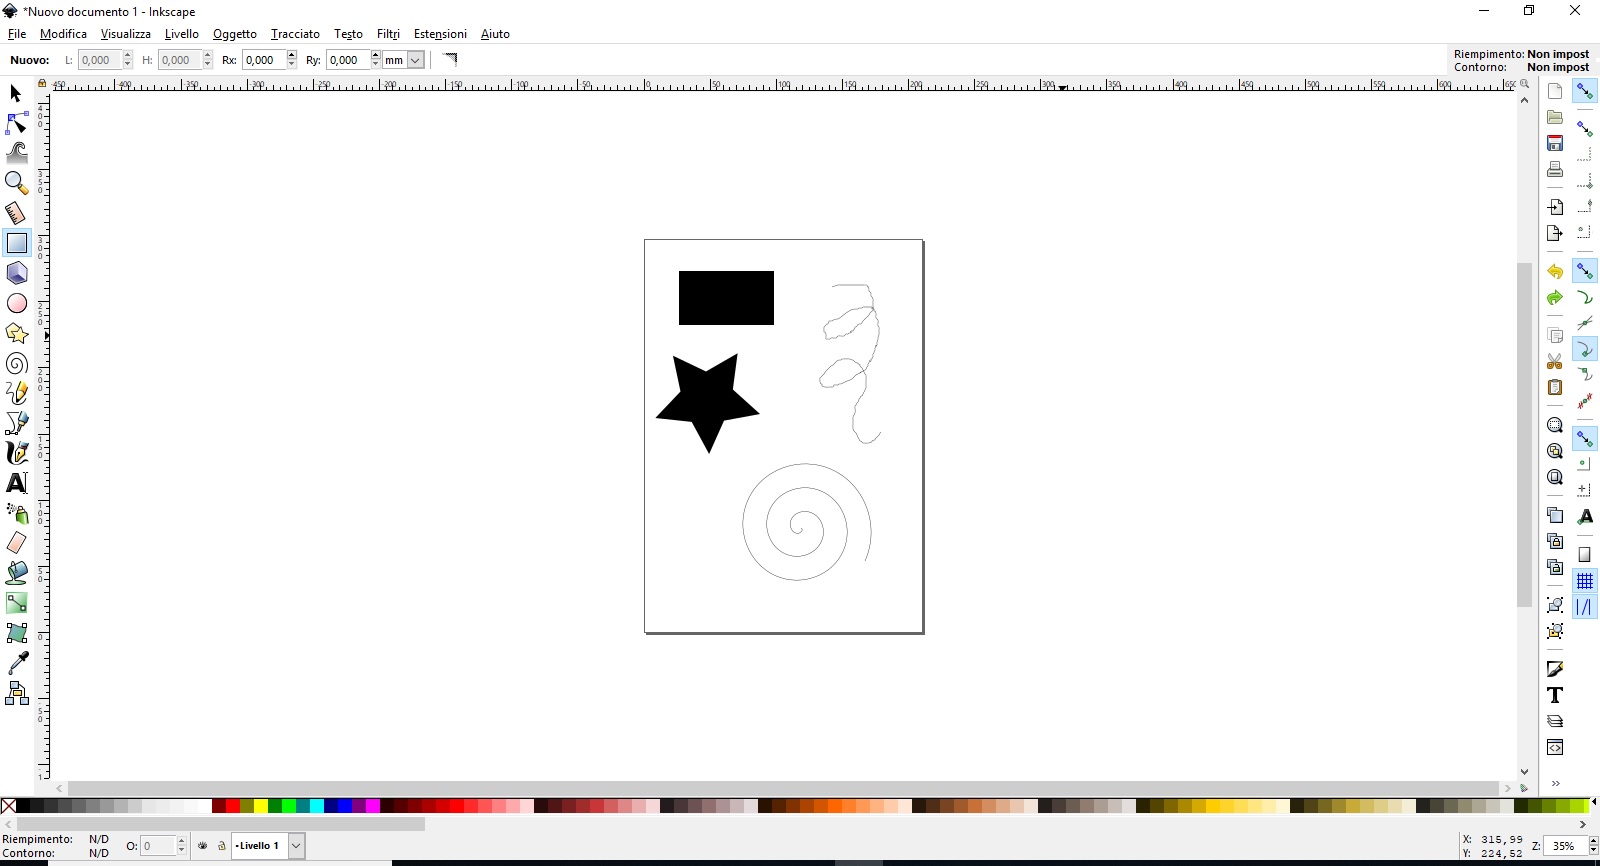Image resolution: width=1600 pixels, height=866 pixels.
Task: Click the Cut scissors icon
Action: (x=1555, y=361)
